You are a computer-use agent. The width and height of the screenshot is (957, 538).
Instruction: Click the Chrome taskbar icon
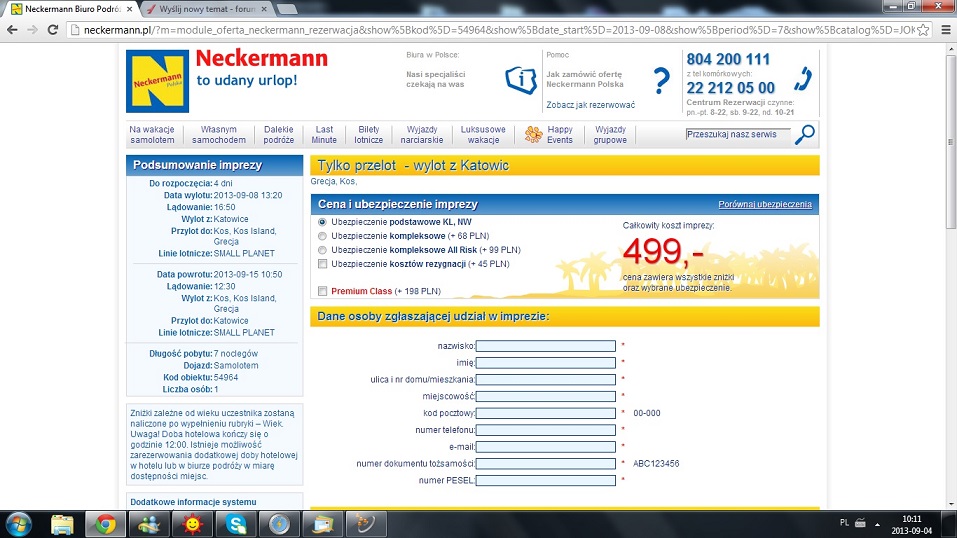point(105,525)
